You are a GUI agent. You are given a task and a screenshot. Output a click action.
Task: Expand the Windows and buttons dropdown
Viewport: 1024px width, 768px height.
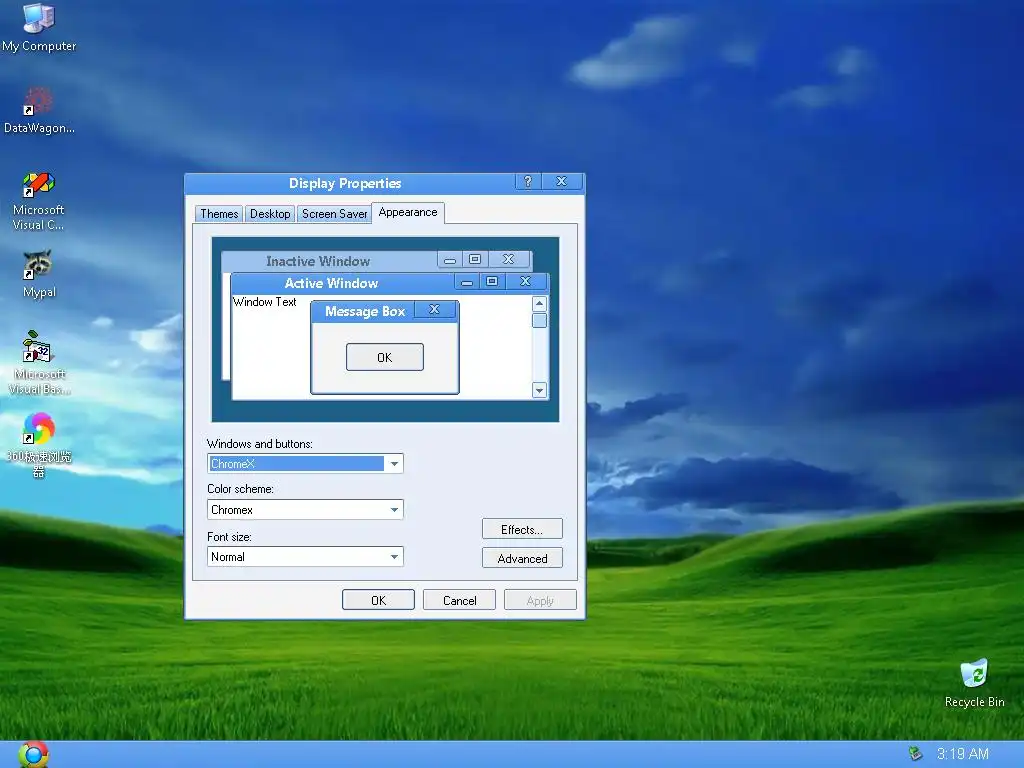coord(394,464)
